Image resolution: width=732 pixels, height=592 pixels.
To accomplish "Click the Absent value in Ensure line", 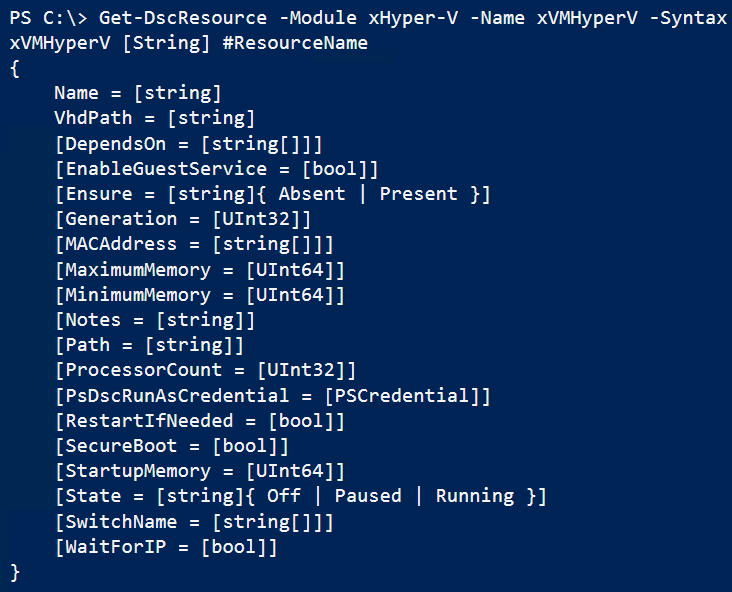I will pos(311,194).
